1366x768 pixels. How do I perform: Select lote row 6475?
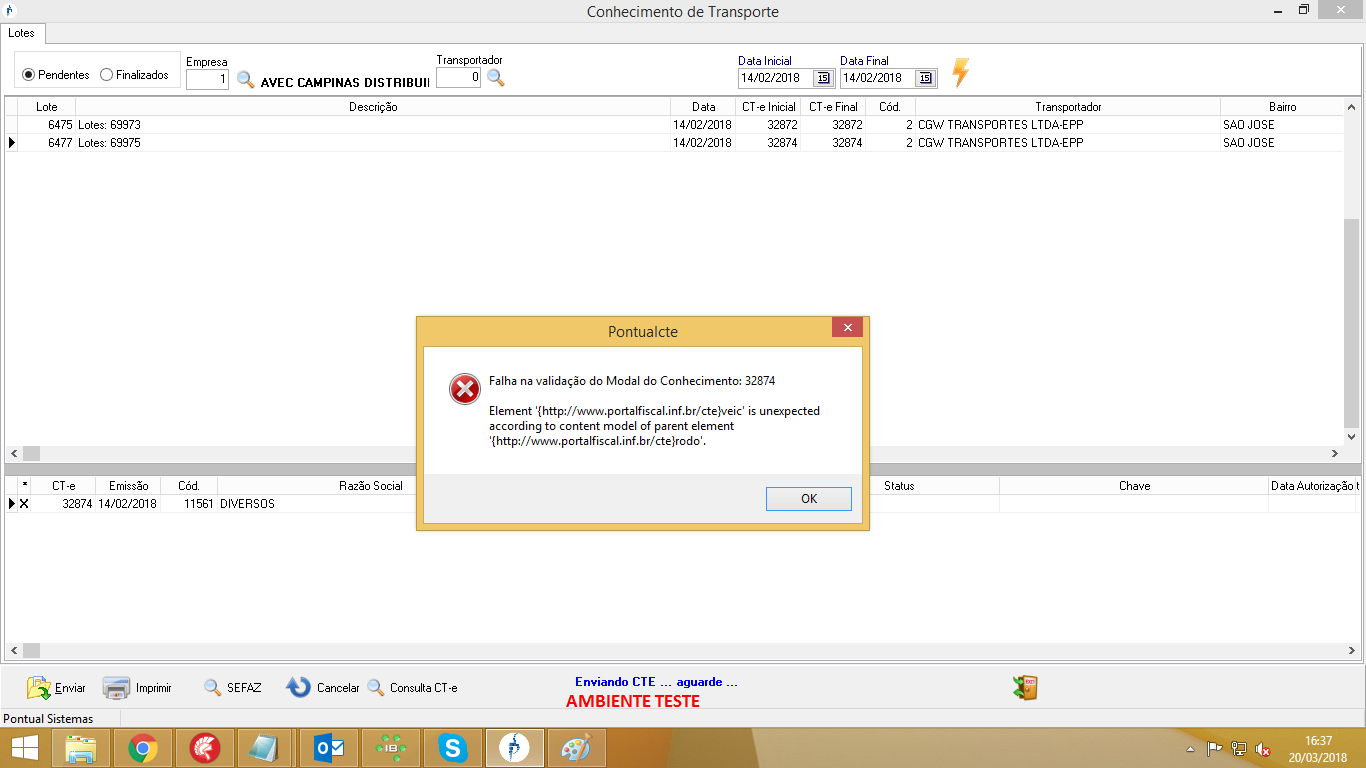click(675, 125)
